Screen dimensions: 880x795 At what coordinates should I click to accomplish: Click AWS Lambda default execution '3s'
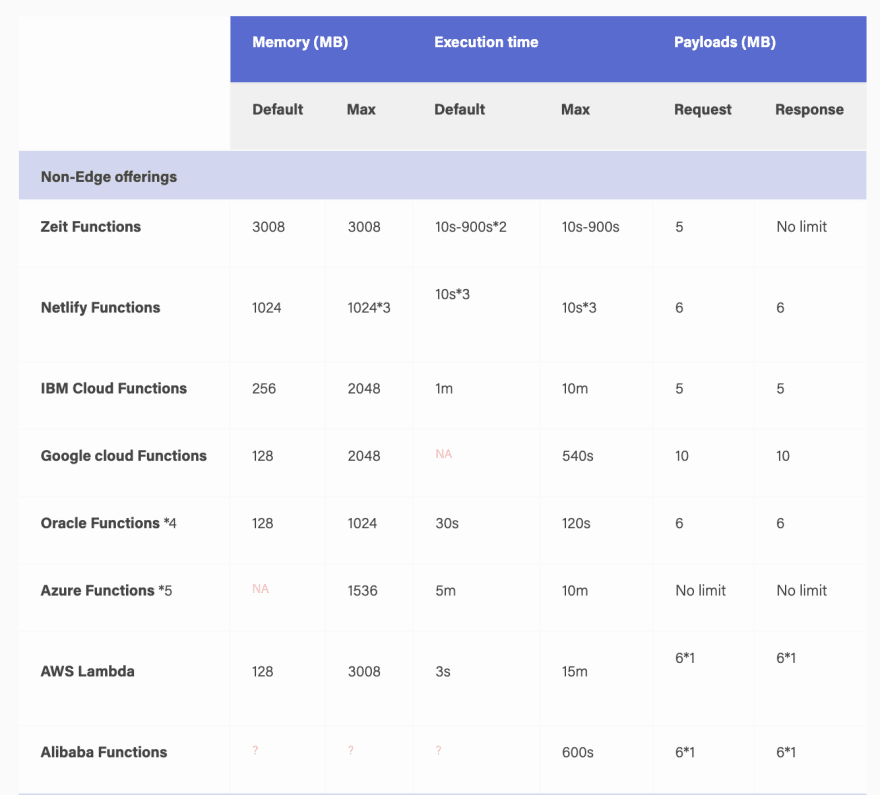[443, 671]
